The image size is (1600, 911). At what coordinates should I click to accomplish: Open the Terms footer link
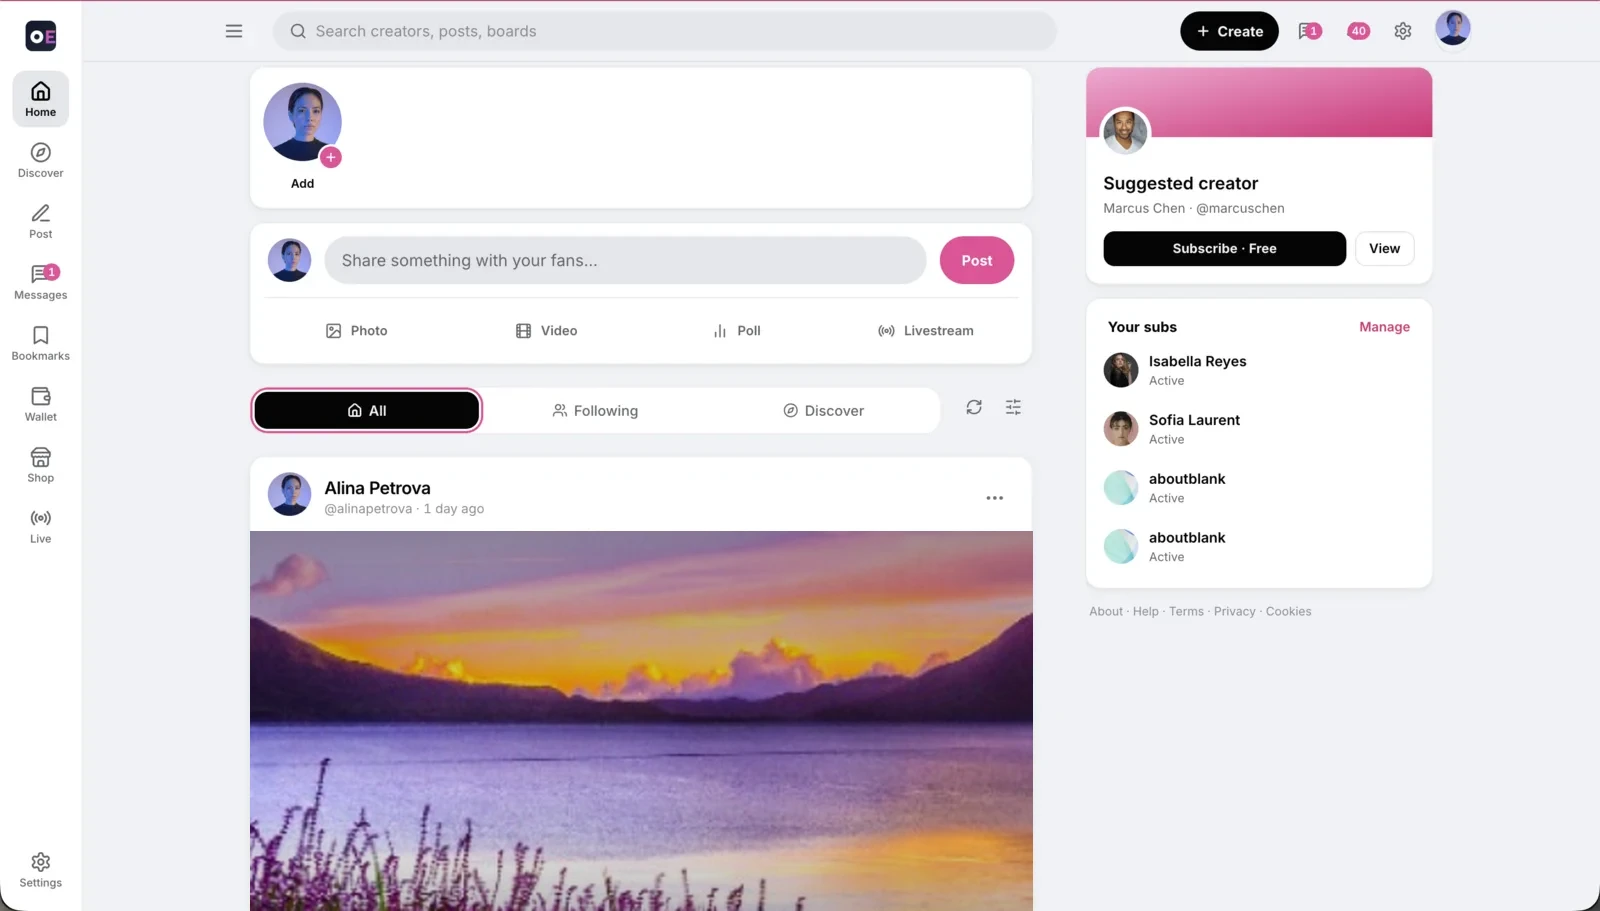click(1186, 612)
